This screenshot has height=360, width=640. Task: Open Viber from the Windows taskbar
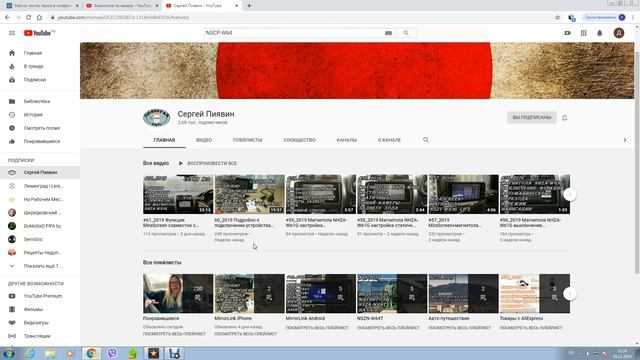[x=112, y=353]
